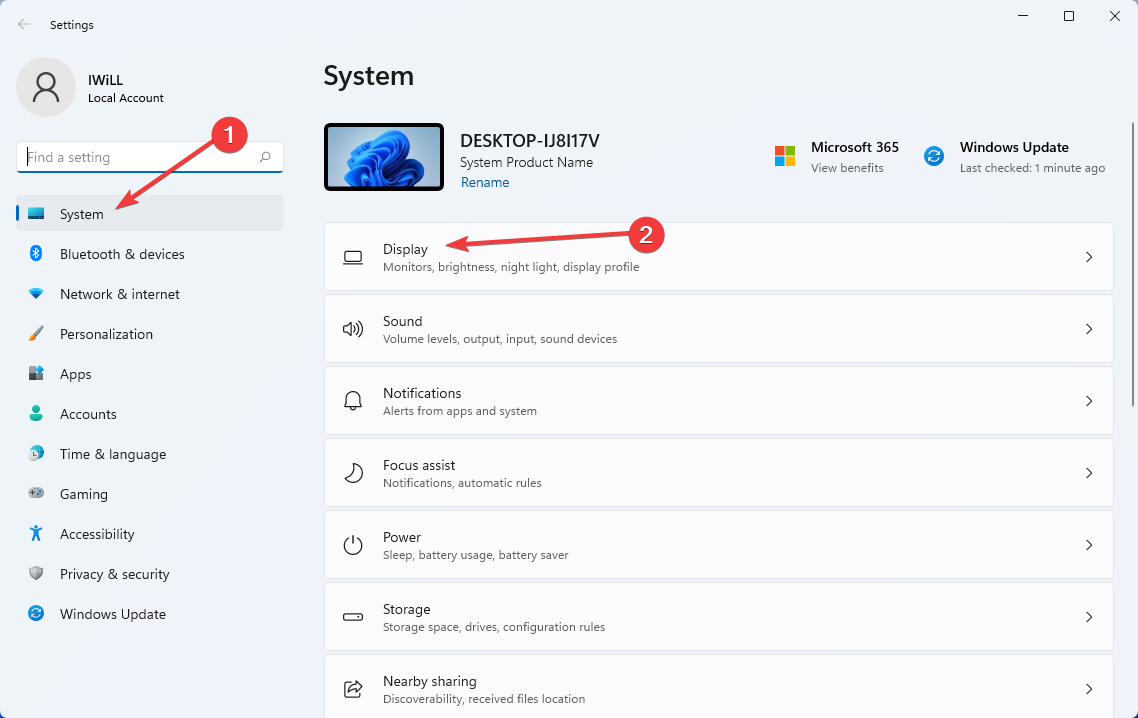Viewport: 1138px width, 718px height.
Task: Select the Gaming controller icon
Action: [38, 494]
